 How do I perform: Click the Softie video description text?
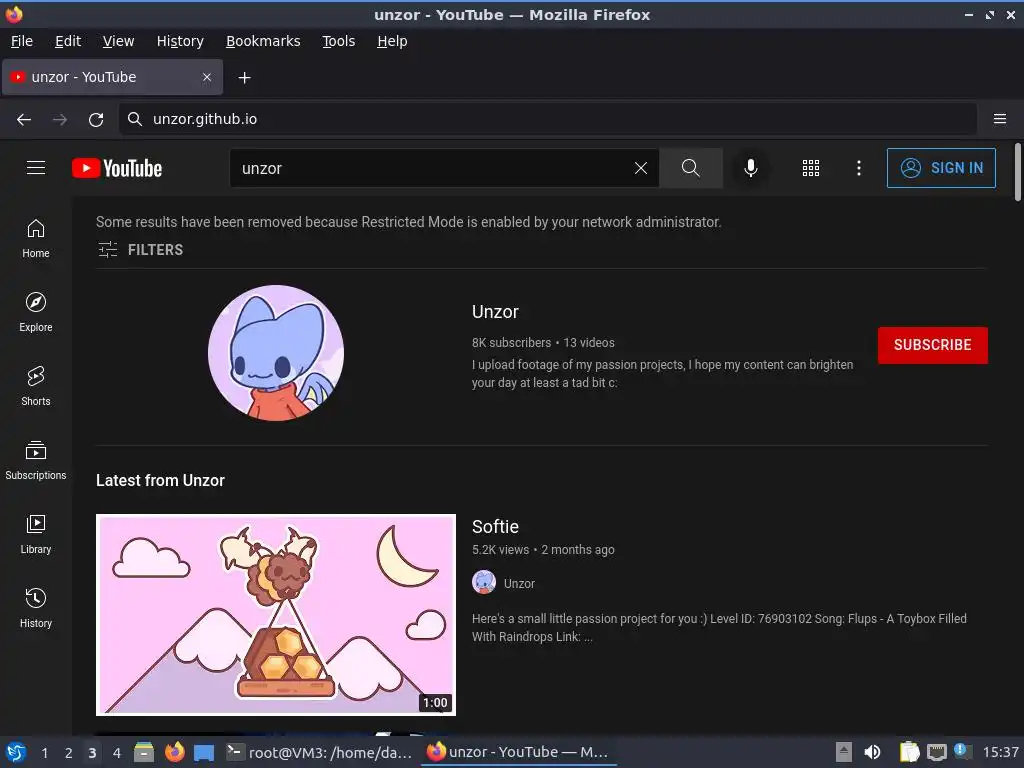[x=719, y=627]
